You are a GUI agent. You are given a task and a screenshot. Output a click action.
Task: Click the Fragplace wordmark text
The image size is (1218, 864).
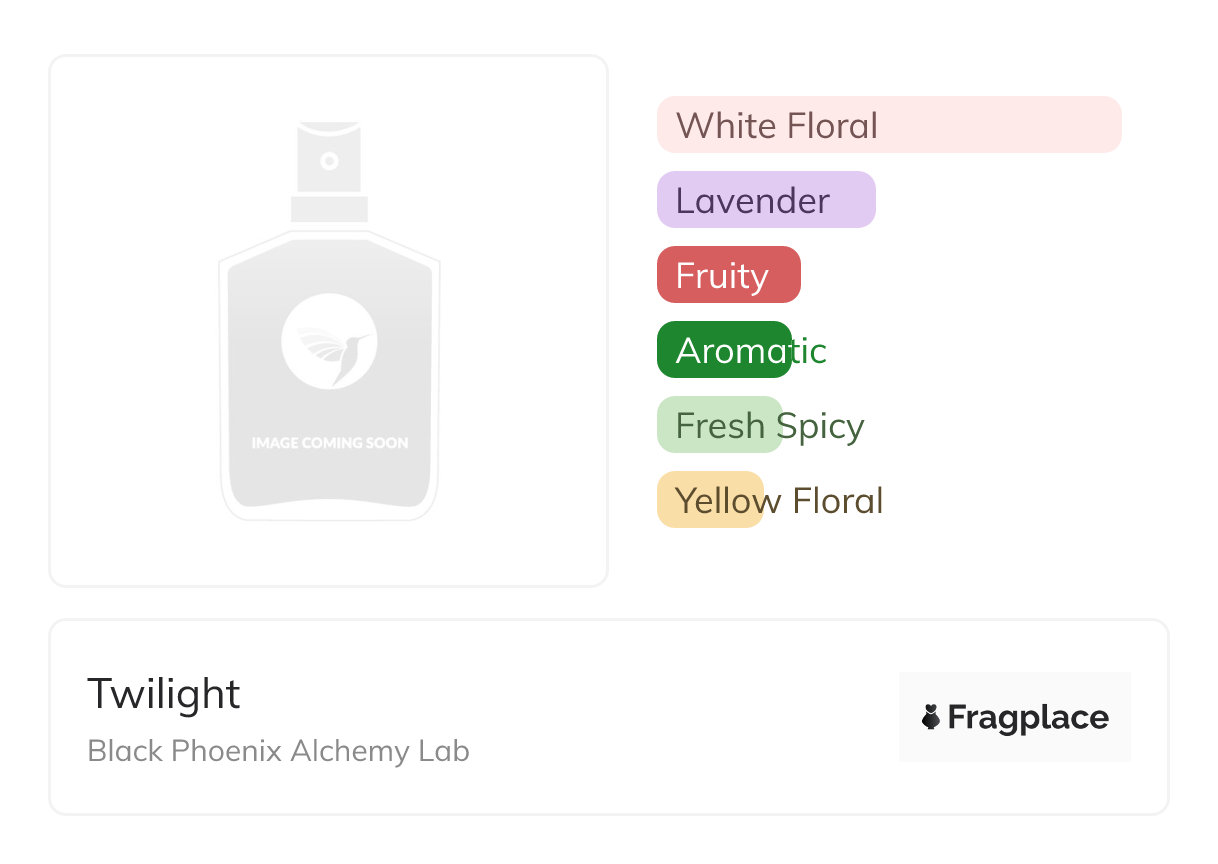point(1028,717)
